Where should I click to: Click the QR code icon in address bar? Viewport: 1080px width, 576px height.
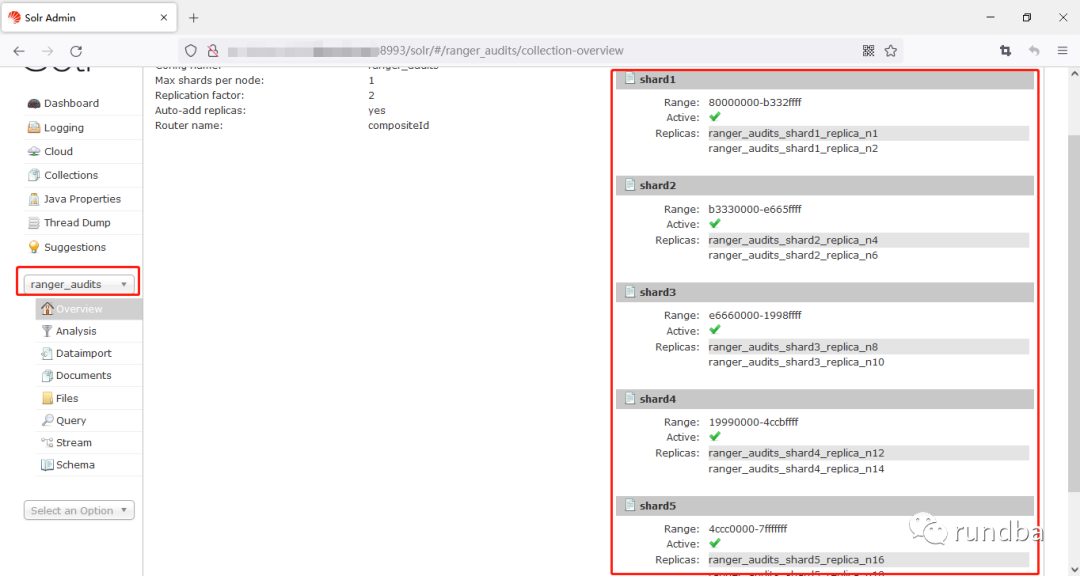pos(869,51)
